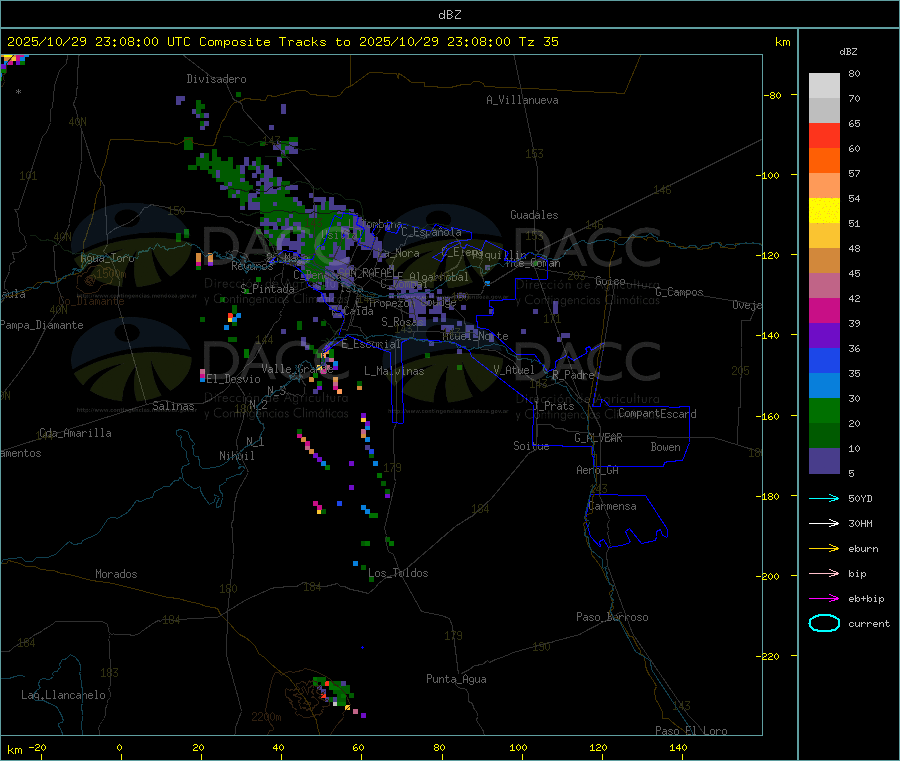The width and height of the screenshot is (900, 761).
Task: Click the yellow eburn arrow legend icon
Action: coord(824,549)
